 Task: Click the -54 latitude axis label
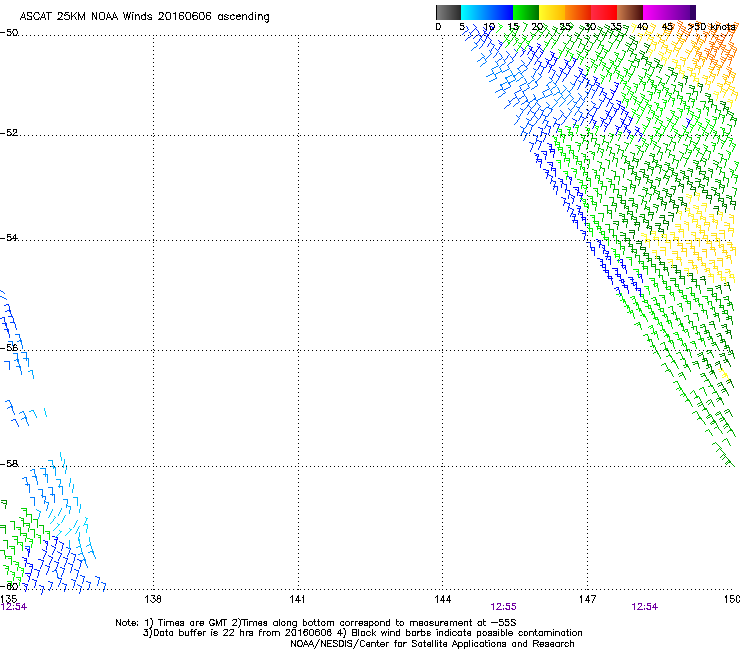[9, 237]
